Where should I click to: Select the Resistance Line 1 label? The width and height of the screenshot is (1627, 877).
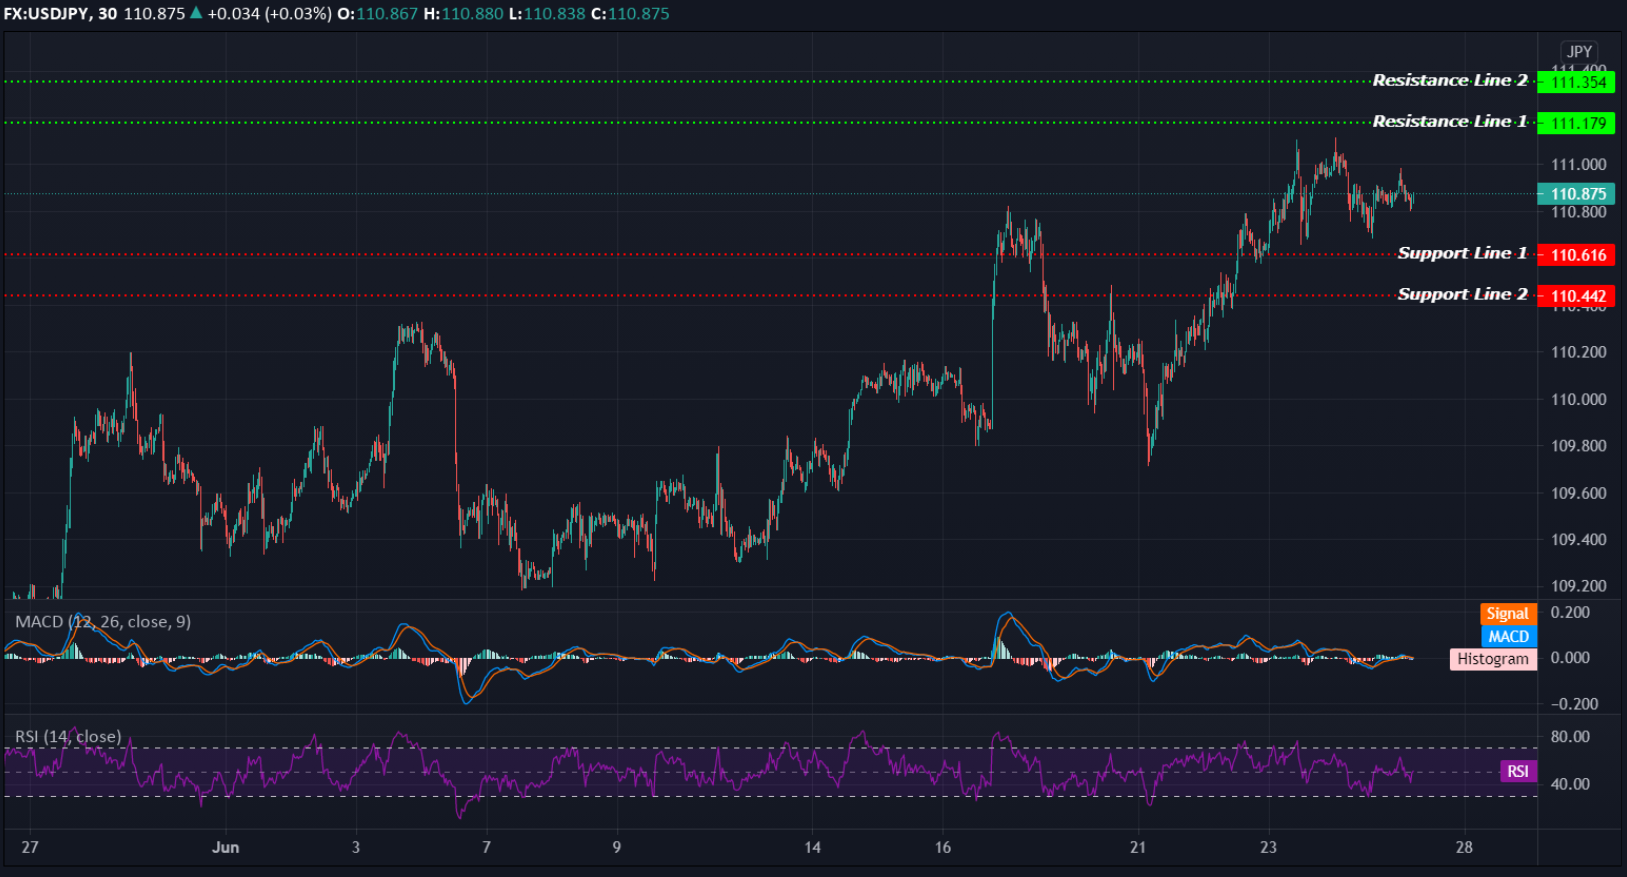tap(1450, 121)
